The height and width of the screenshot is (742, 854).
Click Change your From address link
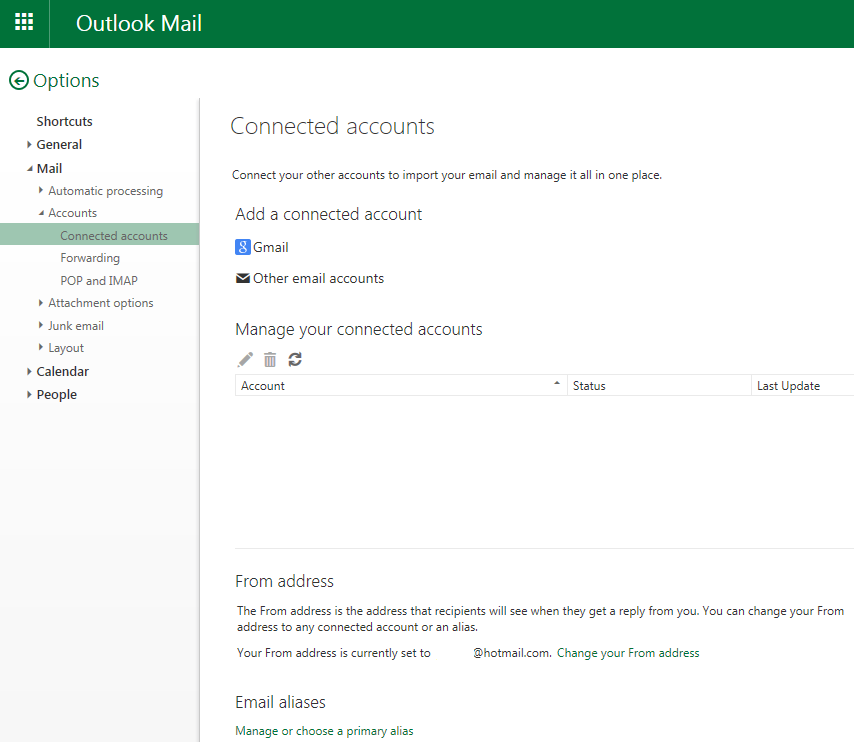[628, 653]
